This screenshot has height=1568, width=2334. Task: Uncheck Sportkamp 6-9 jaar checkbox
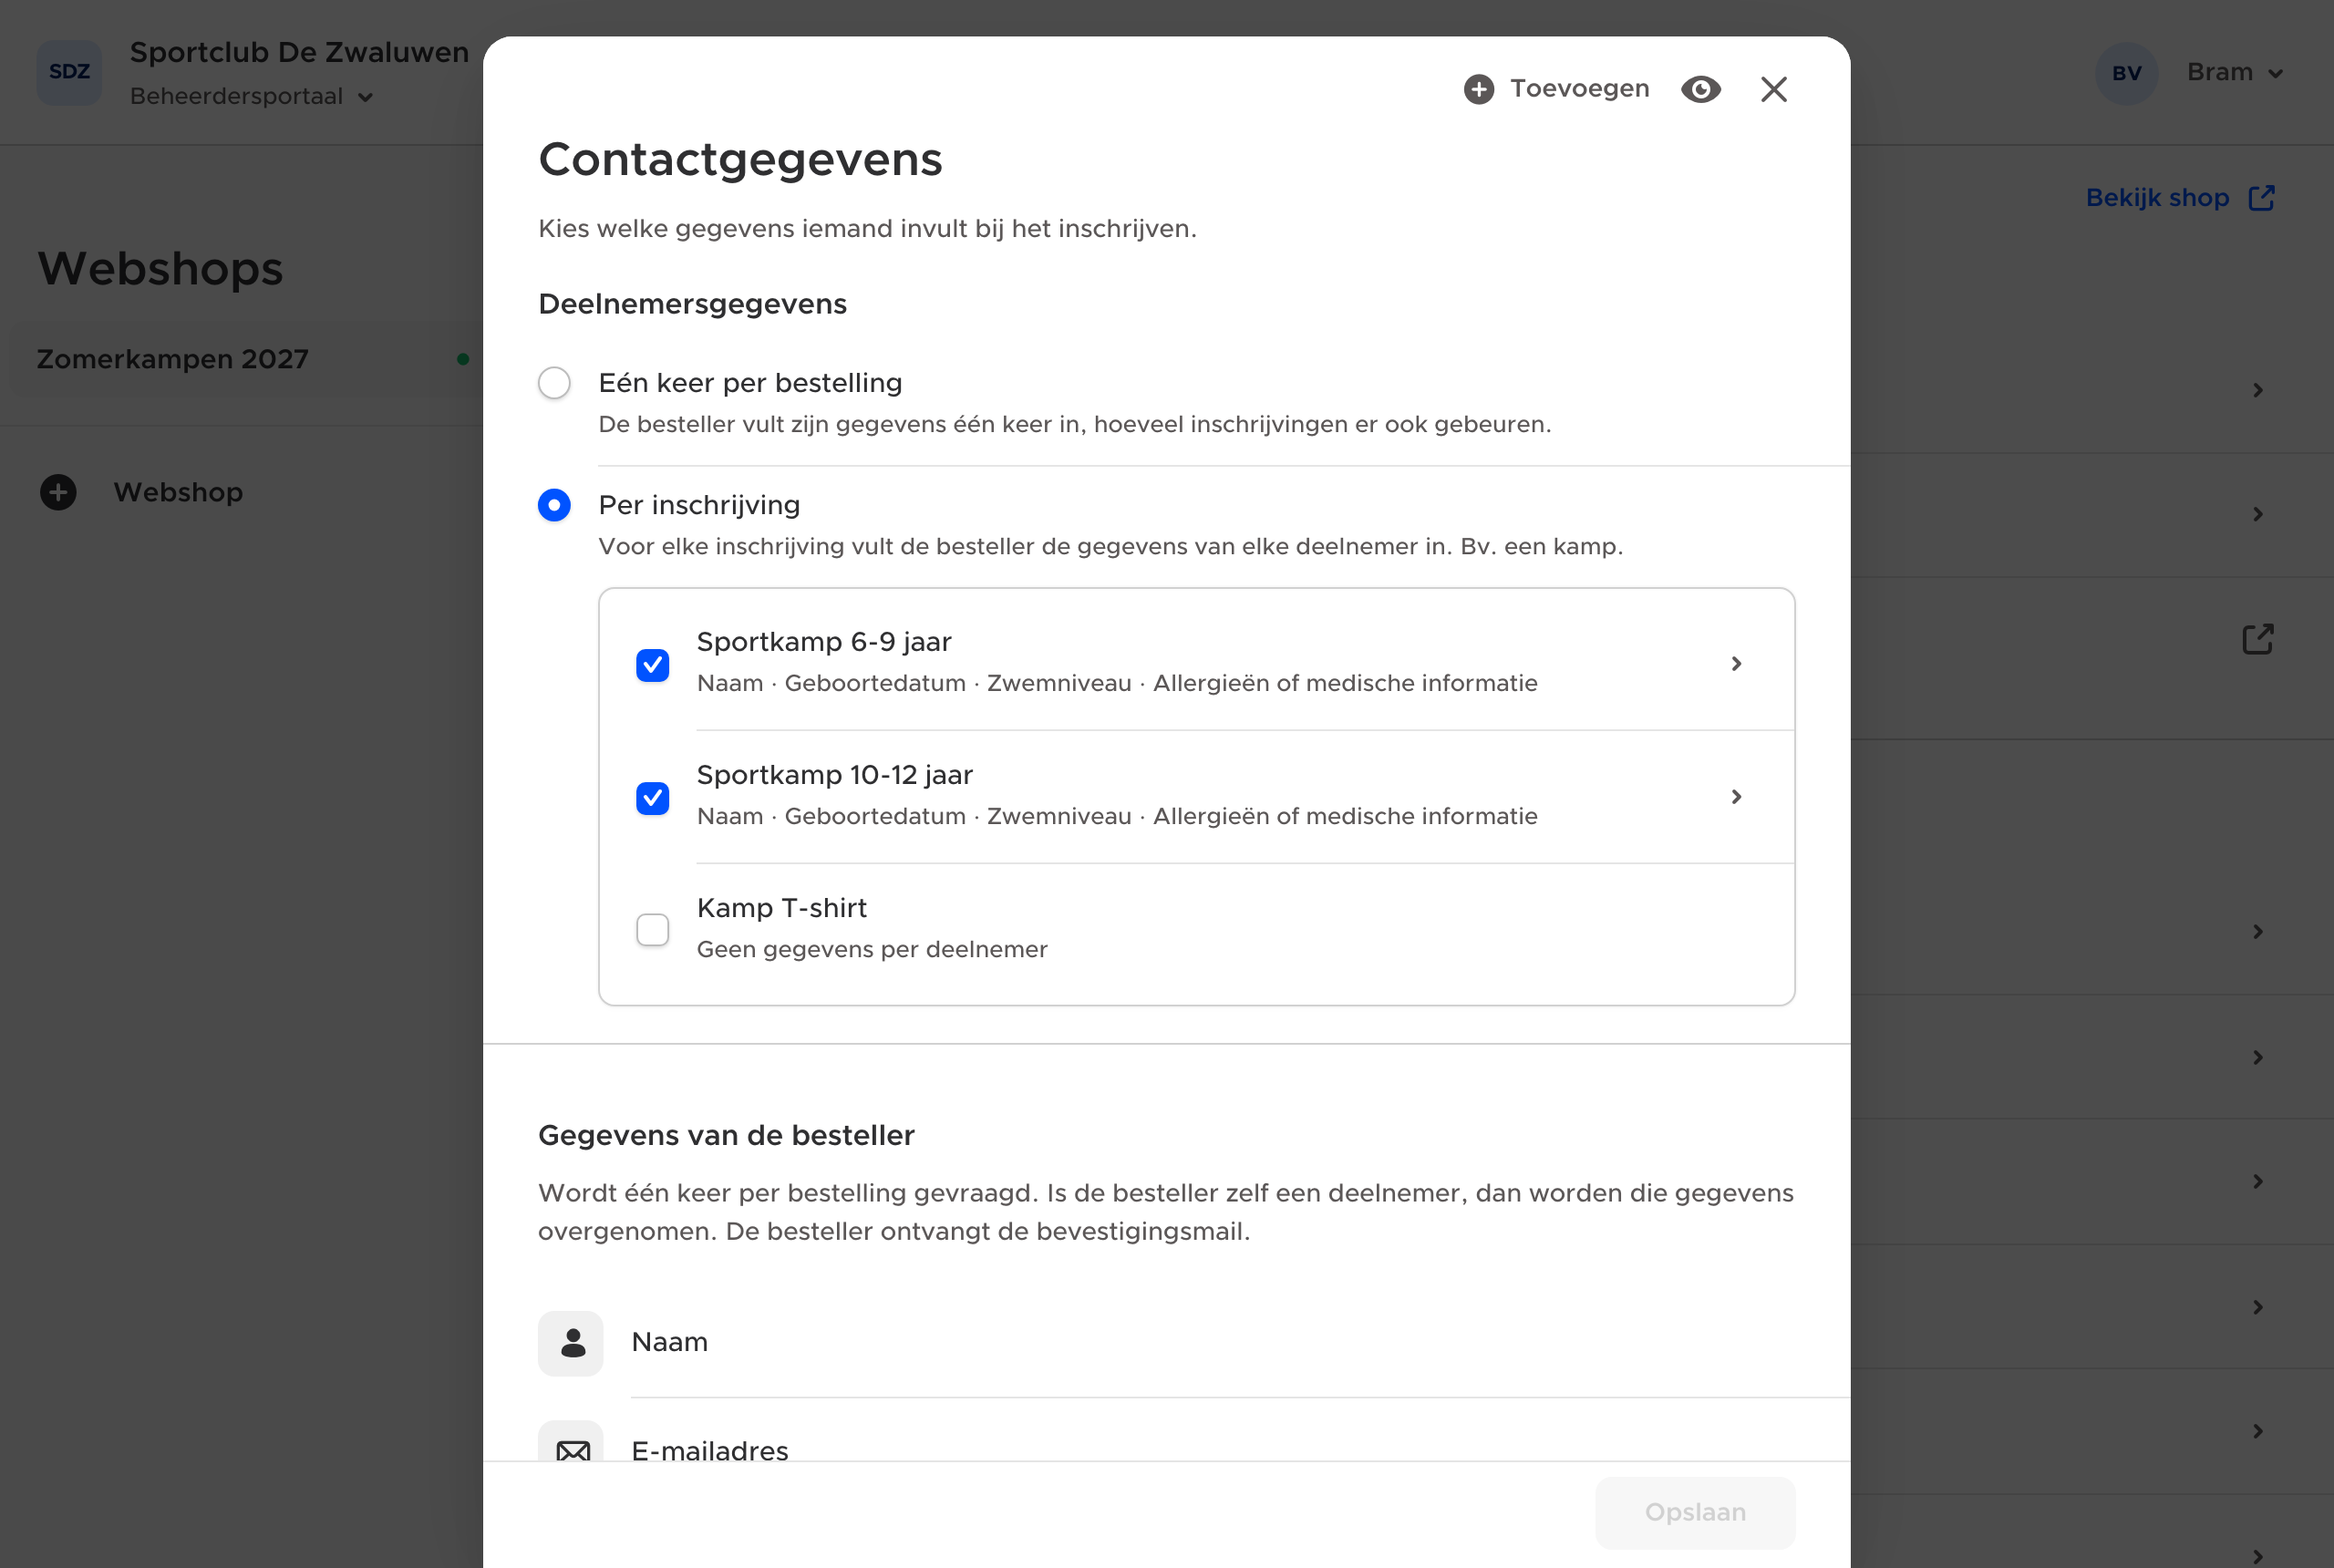click(652, 664)
